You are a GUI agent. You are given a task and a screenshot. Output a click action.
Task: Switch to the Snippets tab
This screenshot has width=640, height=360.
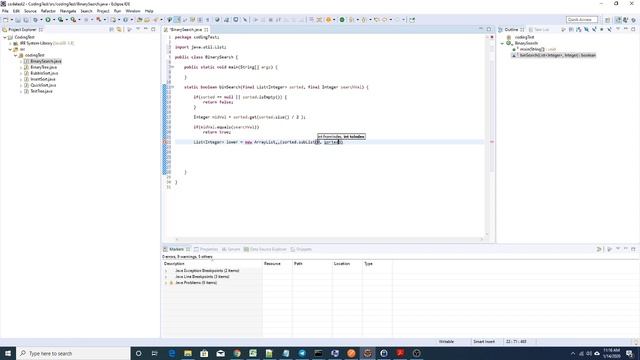pos(301,249)
